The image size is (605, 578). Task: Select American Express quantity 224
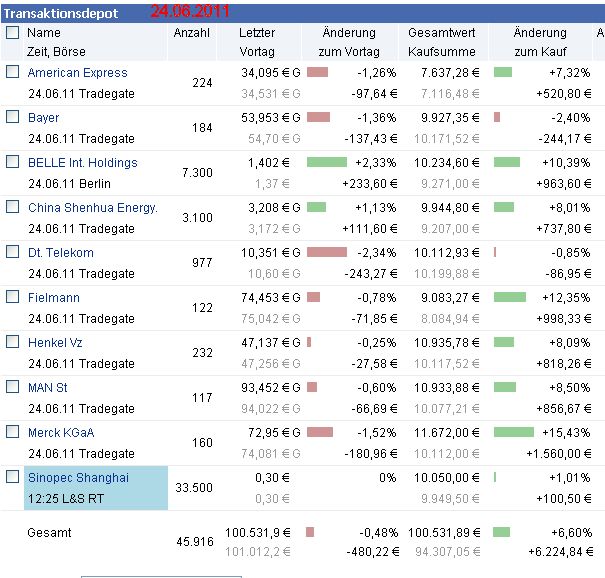point(202,83)
